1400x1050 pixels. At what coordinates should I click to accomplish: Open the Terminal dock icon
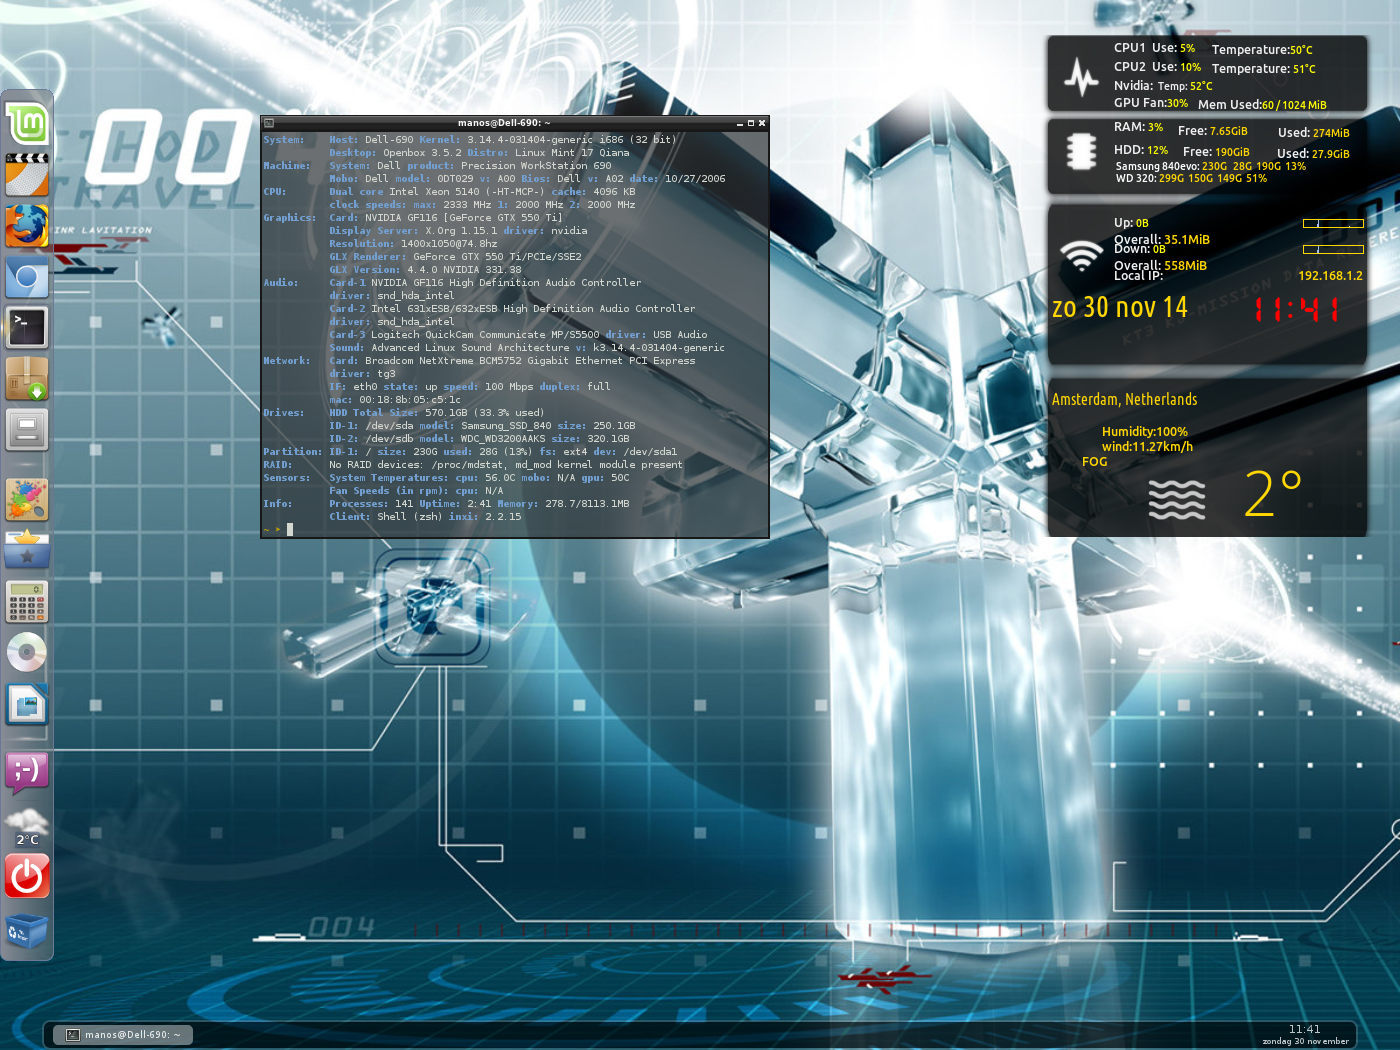pyautogui.click(x=27, y=327)
